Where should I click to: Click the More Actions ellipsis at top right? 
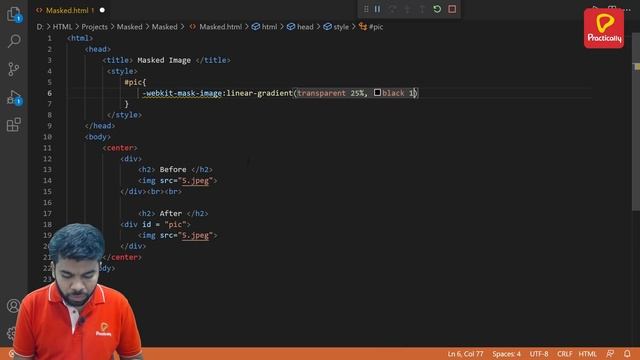[x=628, y=9]
